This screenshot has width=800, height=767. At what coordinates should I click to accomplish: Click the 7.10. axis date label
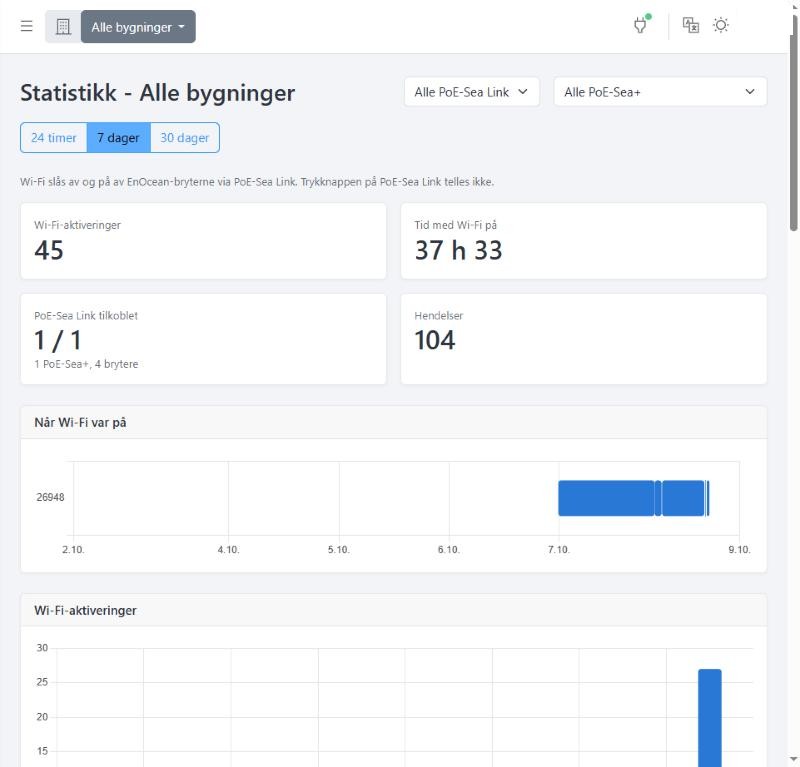[x=559, y=550]
